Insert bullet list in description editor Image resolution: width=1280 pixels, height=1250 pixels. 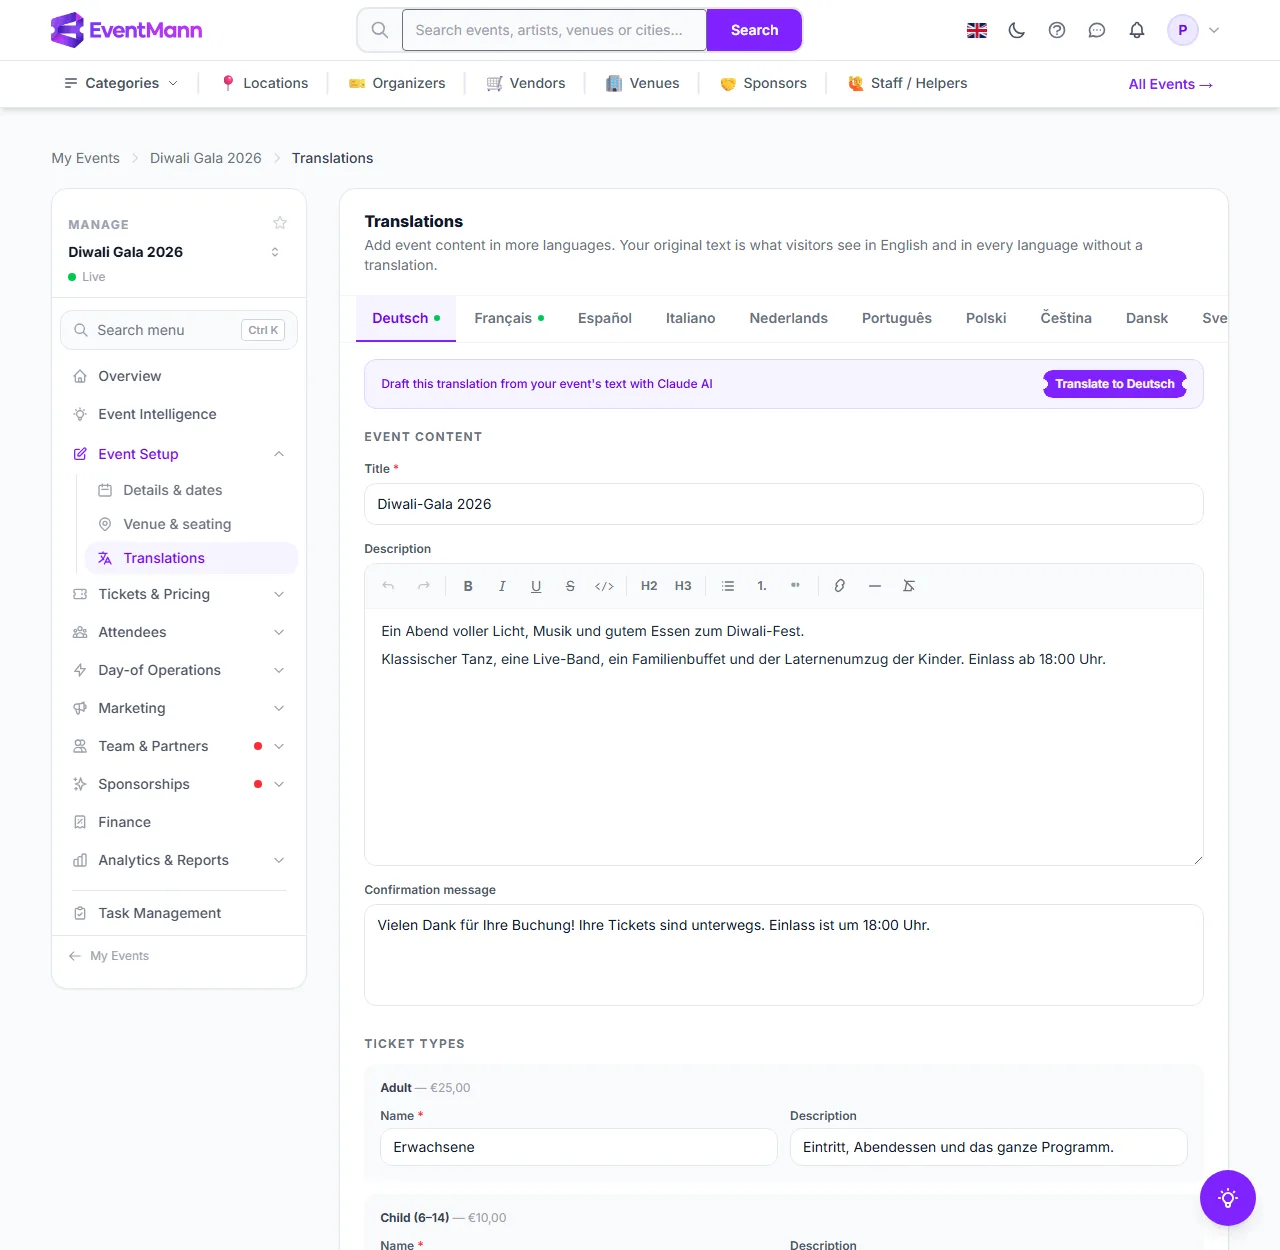[x=728, y=586]
